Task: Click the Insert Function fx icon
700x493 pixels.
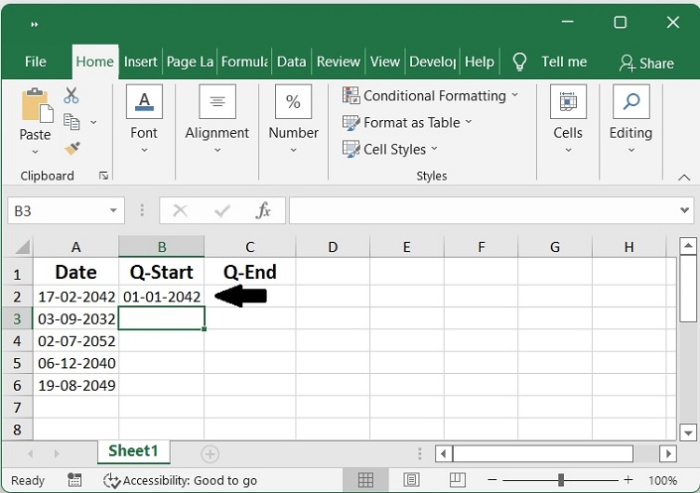Action: click(263, 211)
